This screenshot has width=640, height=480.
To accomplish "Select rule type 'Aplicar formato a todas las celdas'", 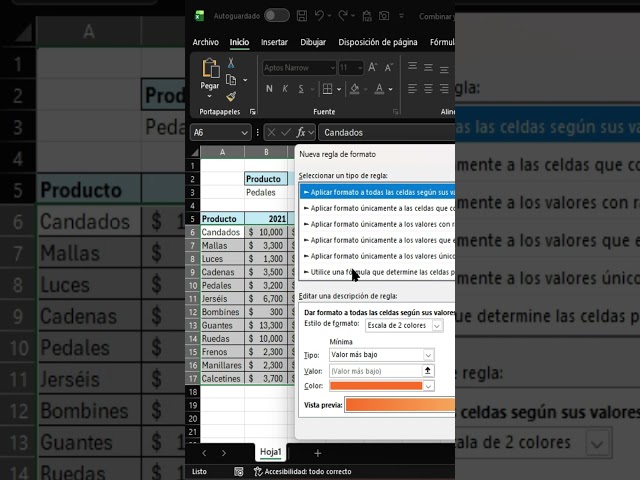I will (x=378, y=192).
